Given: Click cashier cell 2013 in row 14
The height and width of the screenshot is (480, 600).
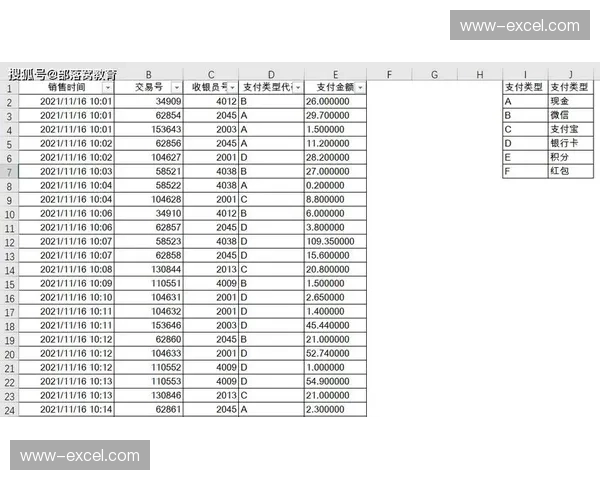Looking at the screenshot, I should pyautogui.click(x=211, y=269).
